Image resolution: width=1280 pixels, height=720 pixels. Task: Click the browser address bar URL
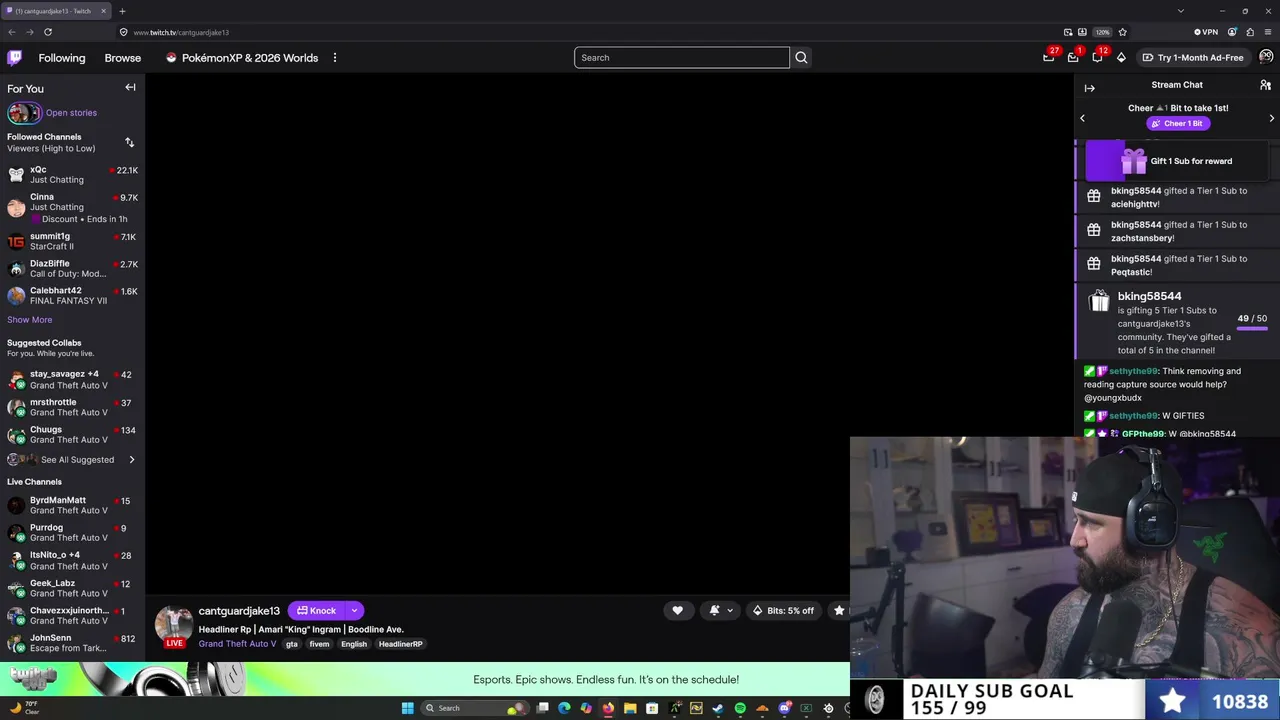point(181,32)
